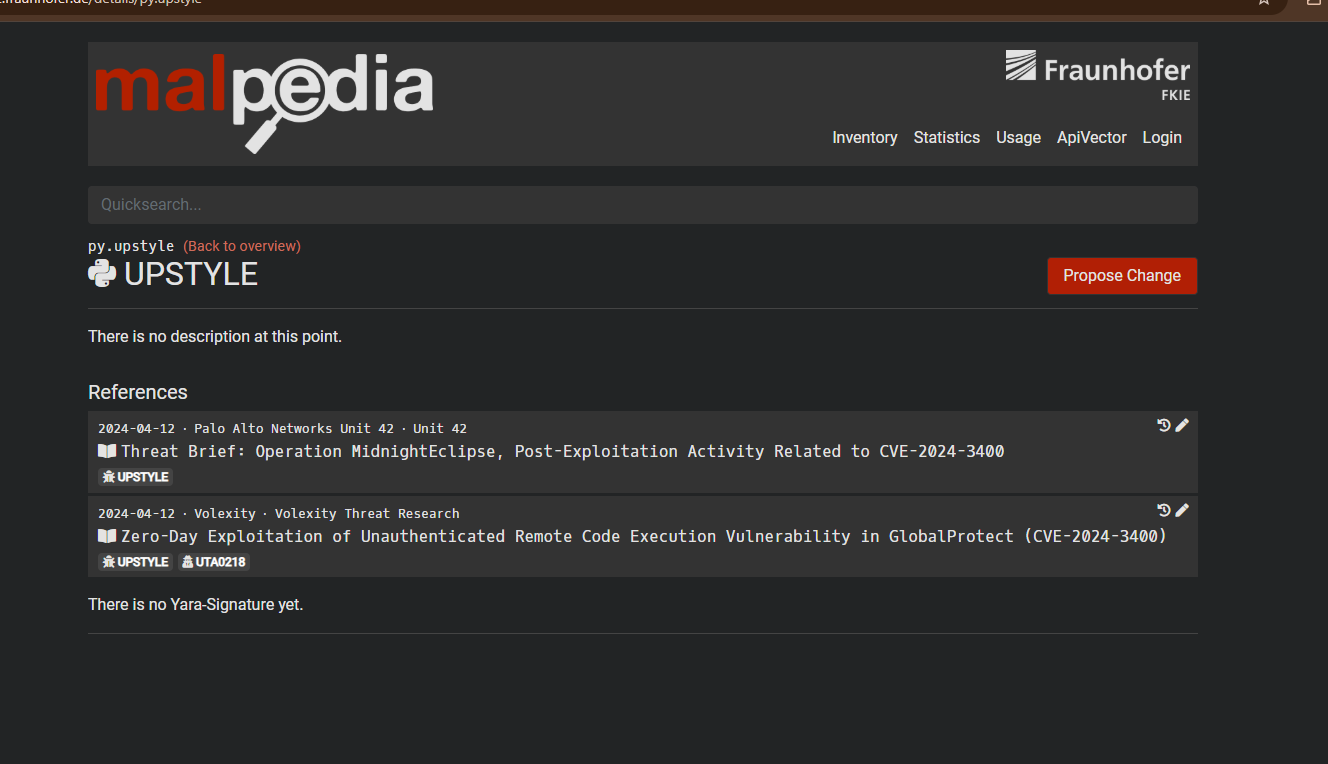Click book icon beside Zero-Day Exploitation title
Viewport: 1328px width, 764px height.
tap(107, 536)
